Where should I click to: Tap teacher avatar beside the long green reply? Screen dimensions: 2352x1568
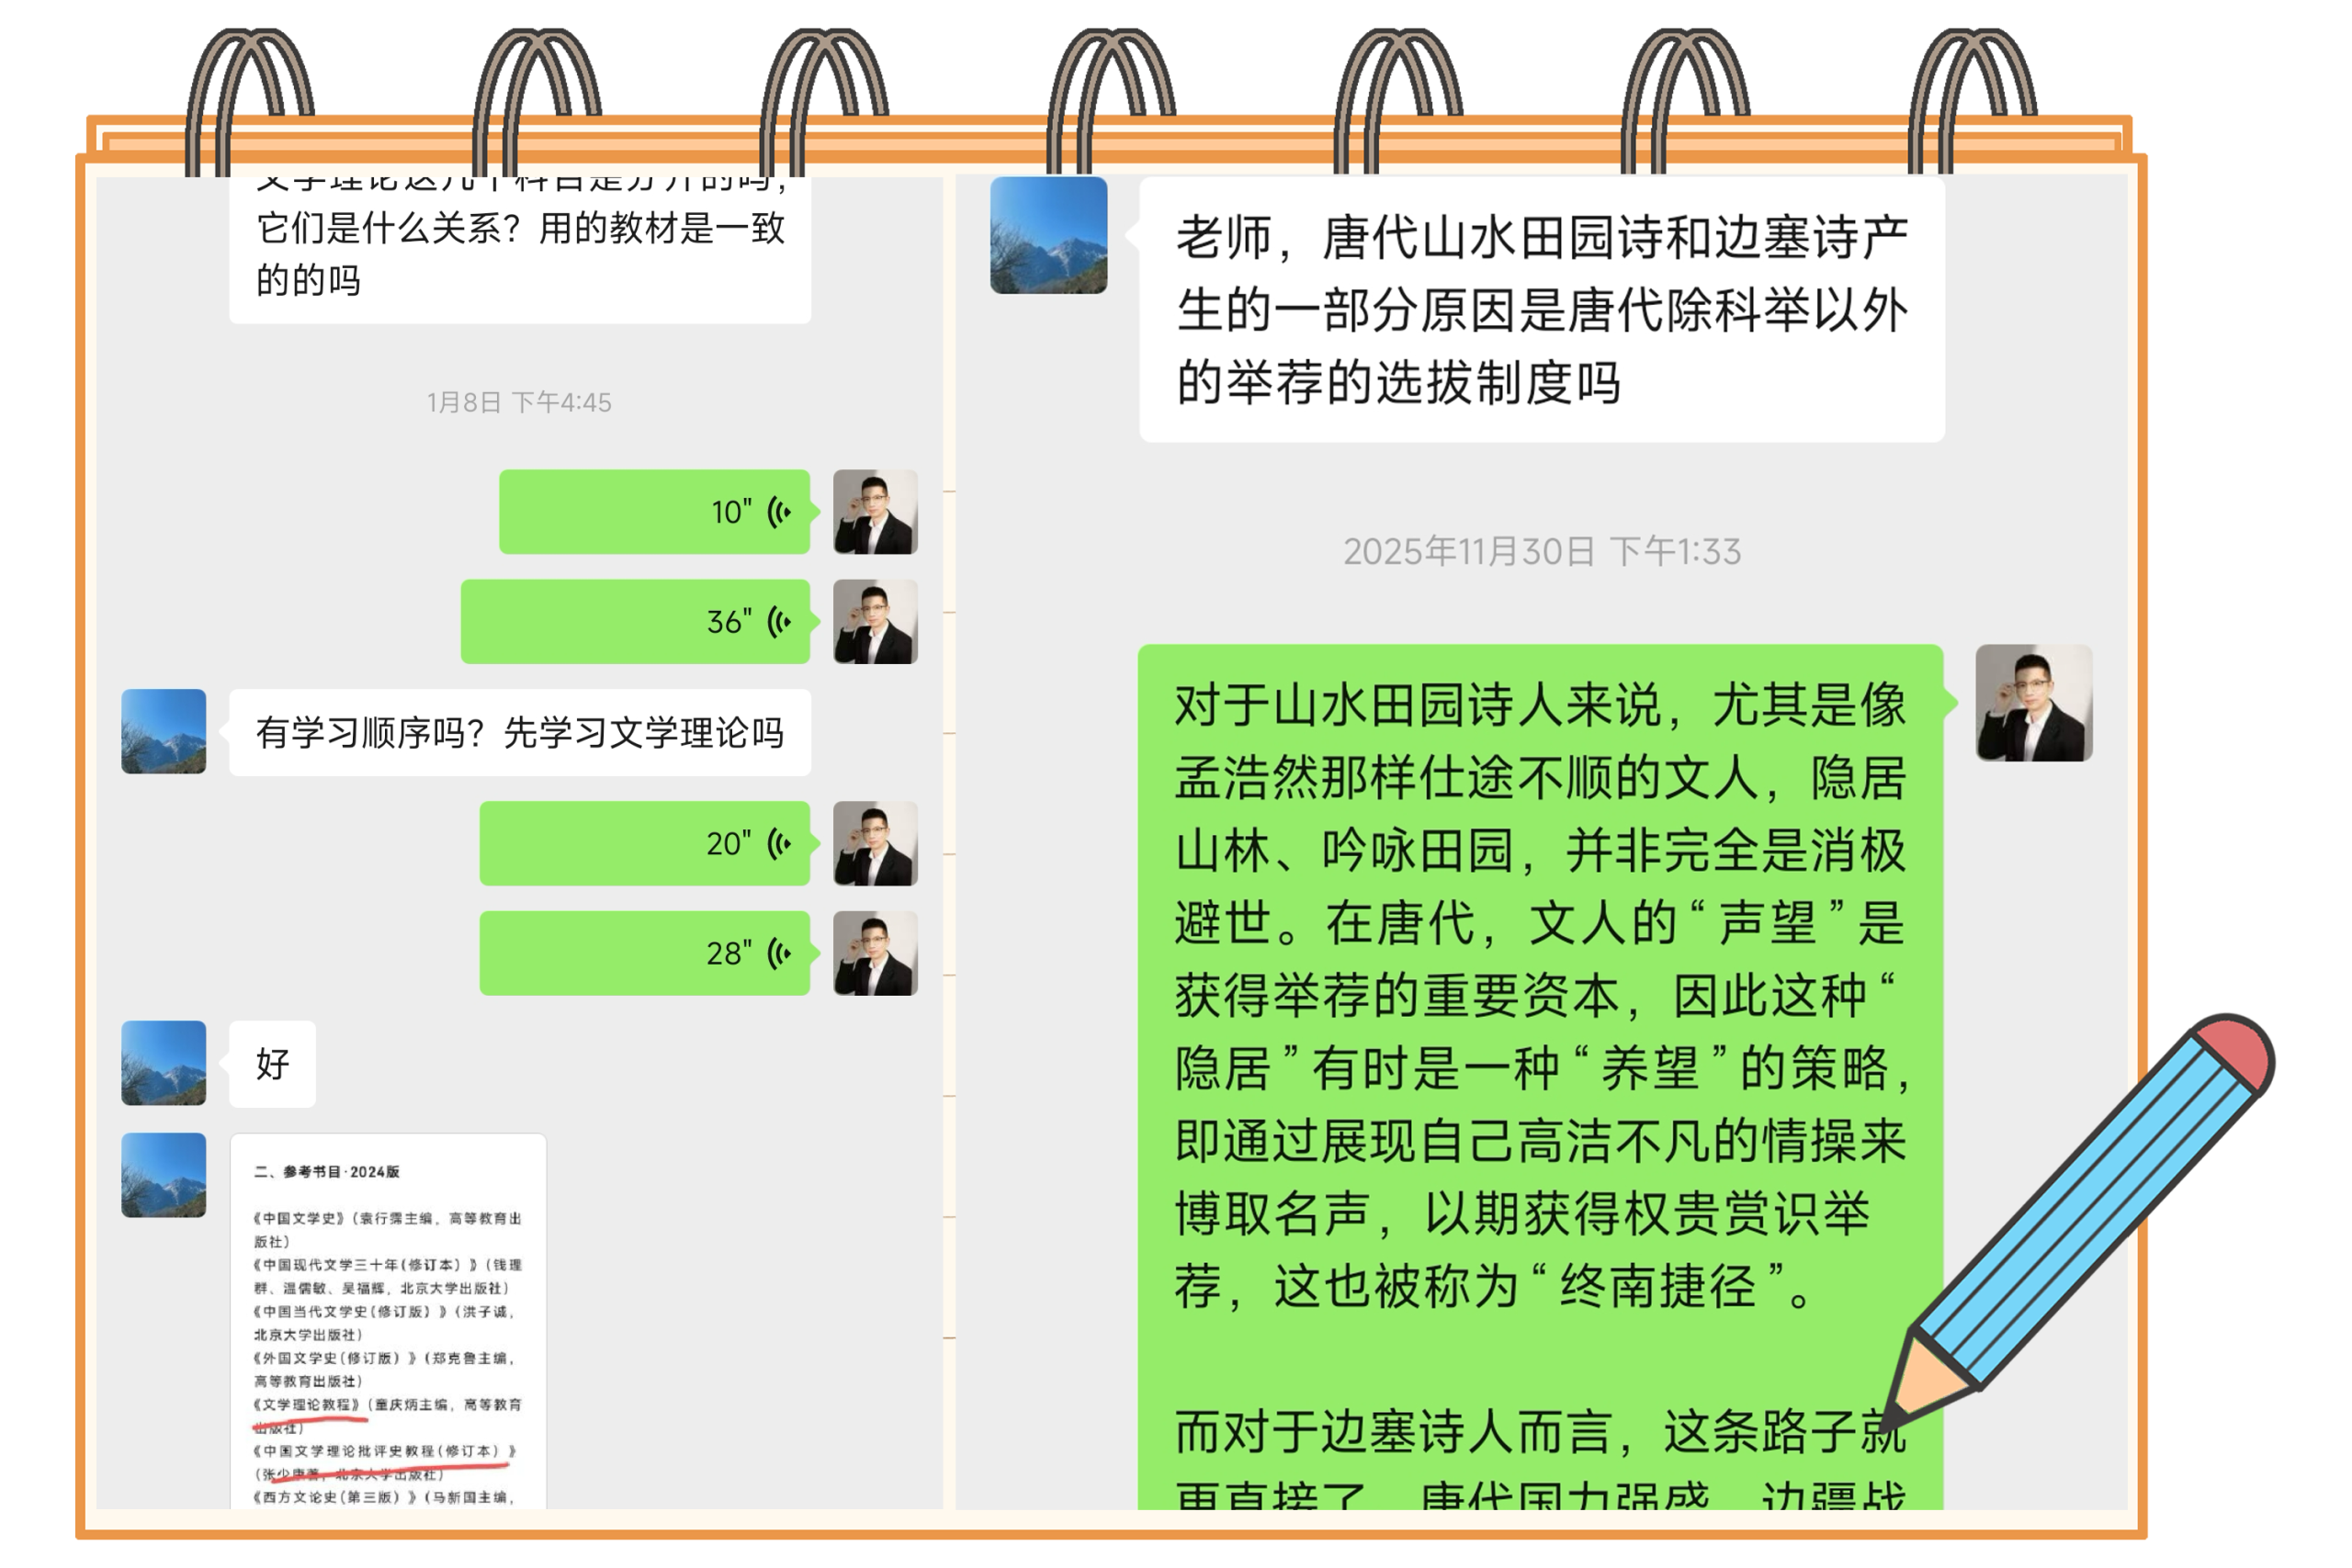[x=2034, y=703]
